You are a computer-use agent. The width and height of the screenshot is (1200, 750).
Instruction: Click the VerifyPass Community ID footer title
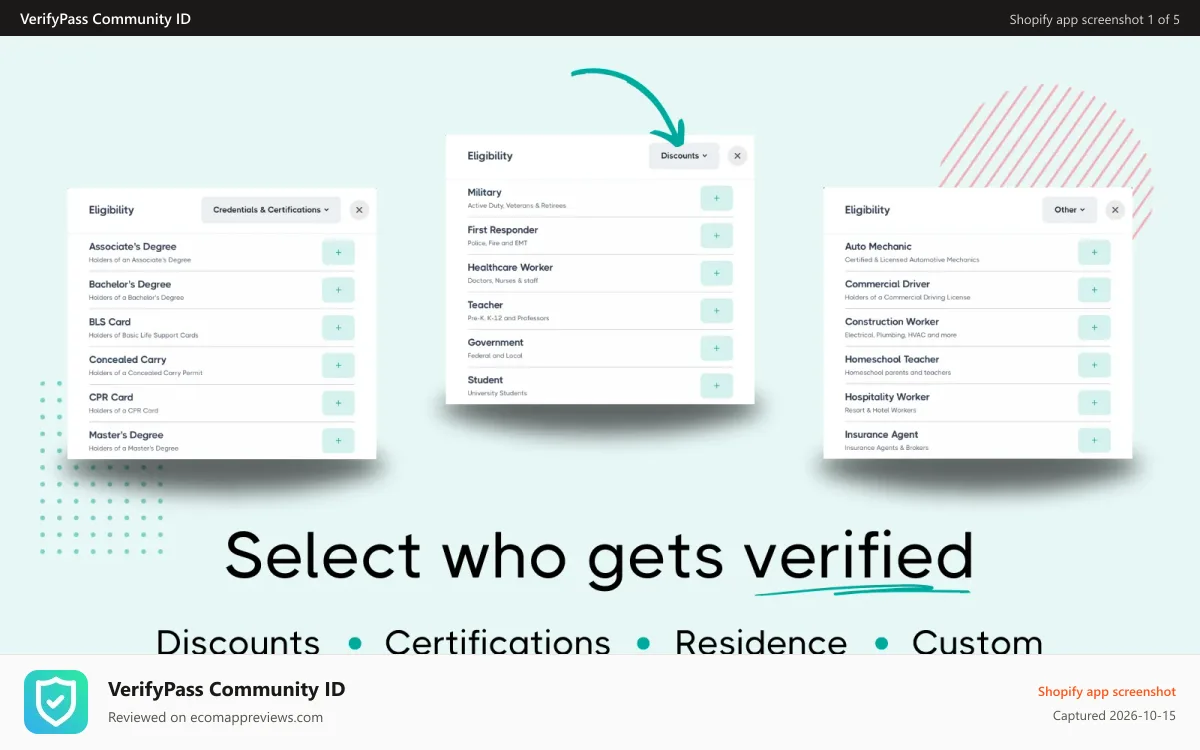click(x=226, y=689)
